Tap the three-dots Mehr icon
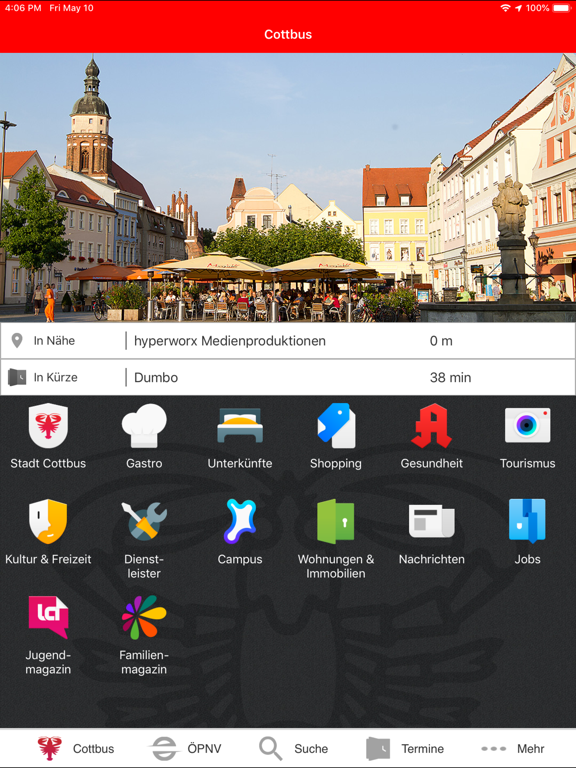The width and height of the screenshot is (576, 768). (x=494, y=748)
